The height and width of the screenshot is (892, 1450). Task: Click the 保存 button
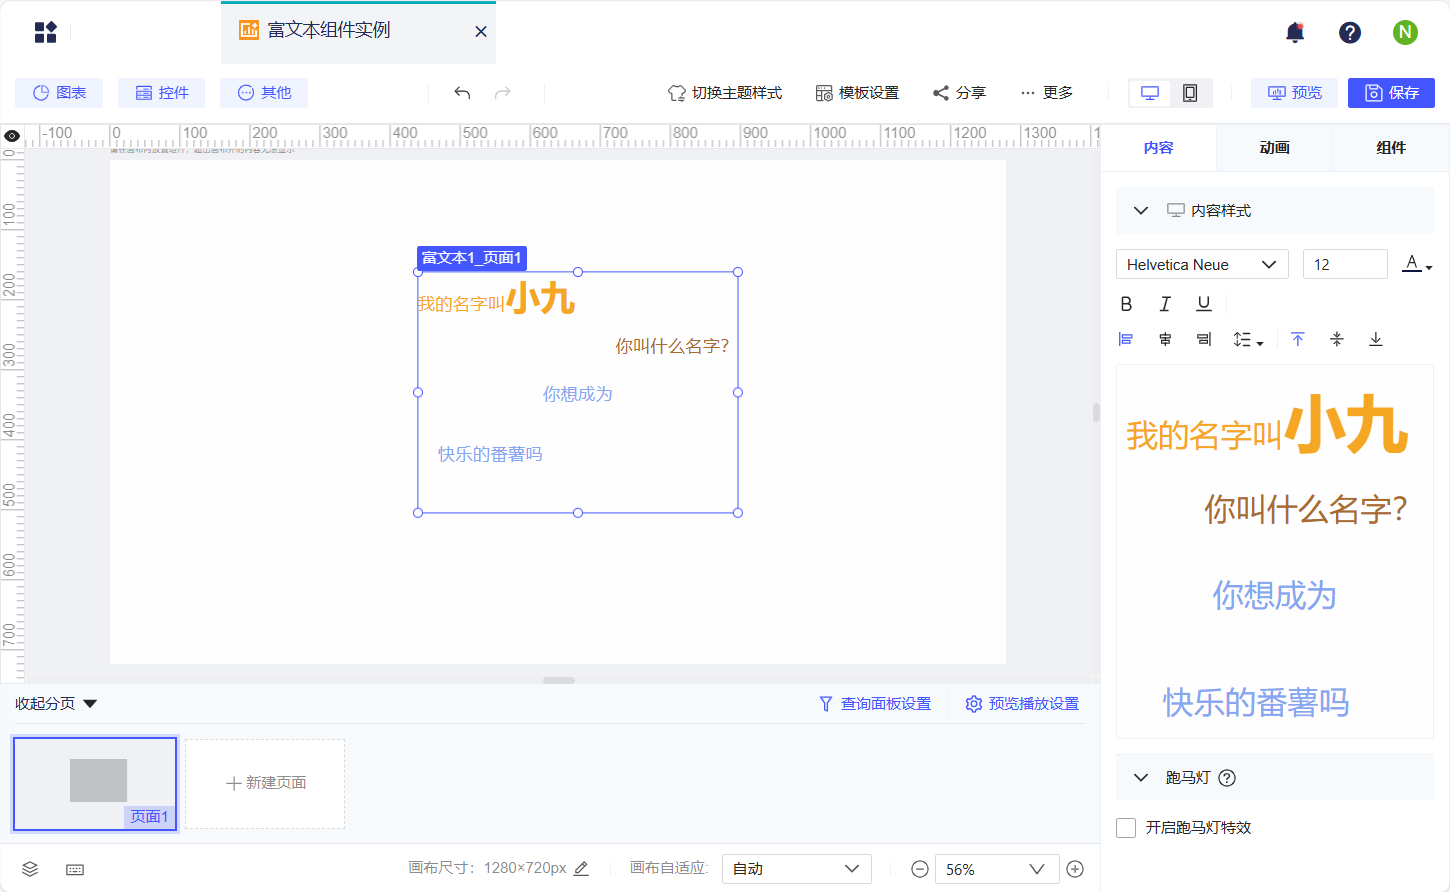1391,93
